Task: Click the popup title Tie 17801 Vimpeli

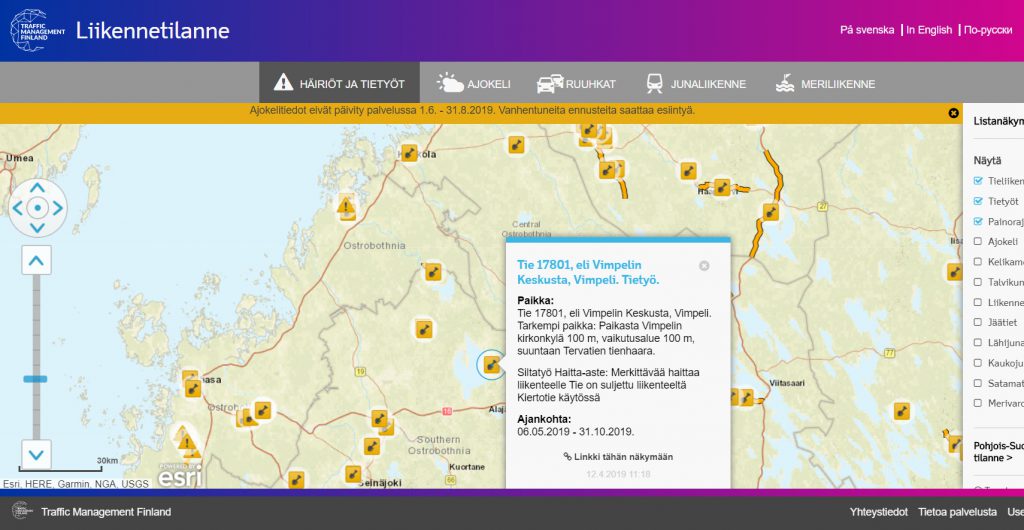Action: click(x=588, y=273)
